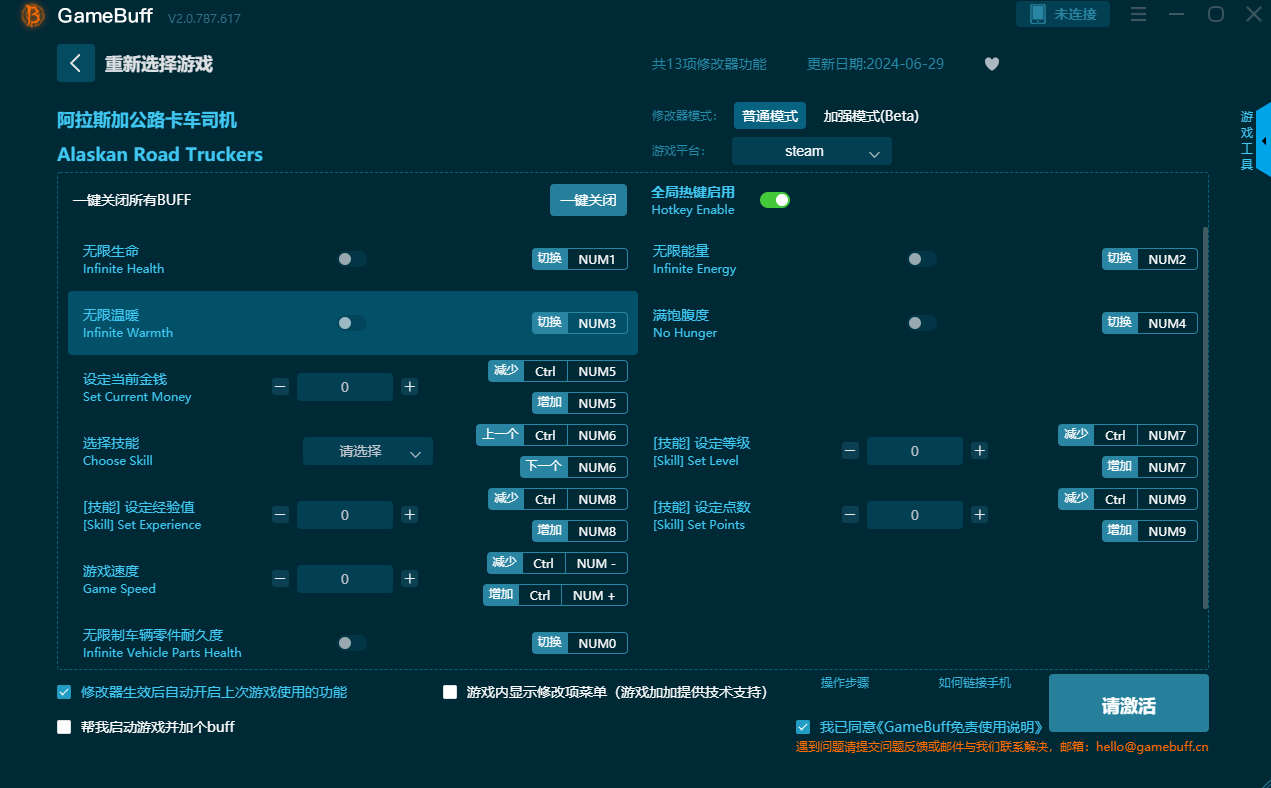Screen dimensions: 1271x788
Task: Check the launch game and add buff checkbox
Action: (64, 727)
